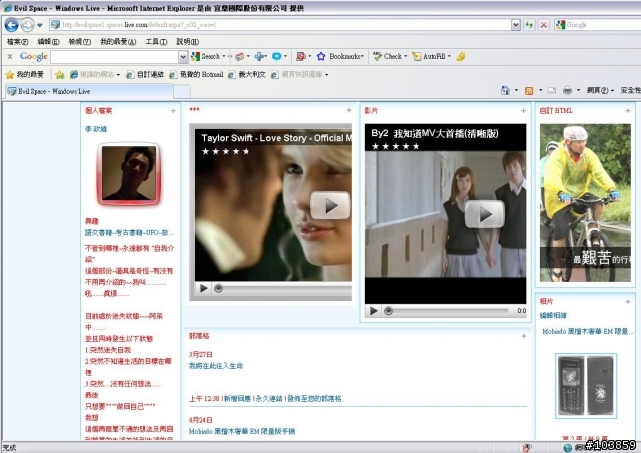Expand the 部落格 blog module plus icon

click(524, 336)
